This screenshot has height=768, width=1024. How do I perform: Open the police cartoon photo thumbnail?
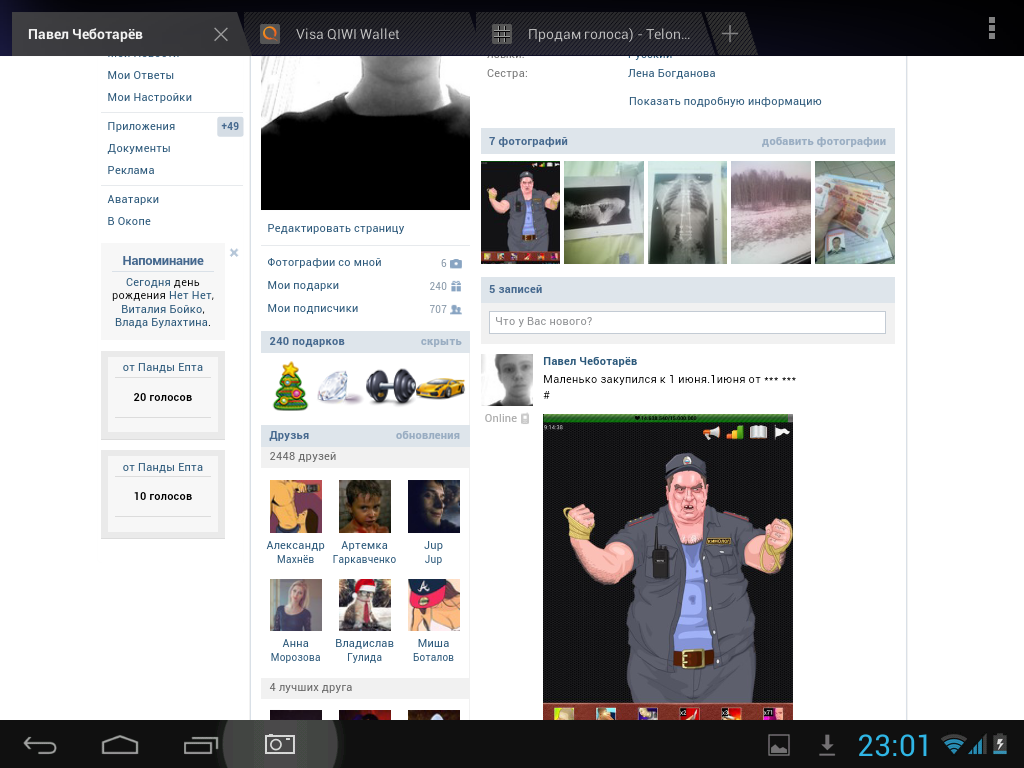tap(520, 212)
